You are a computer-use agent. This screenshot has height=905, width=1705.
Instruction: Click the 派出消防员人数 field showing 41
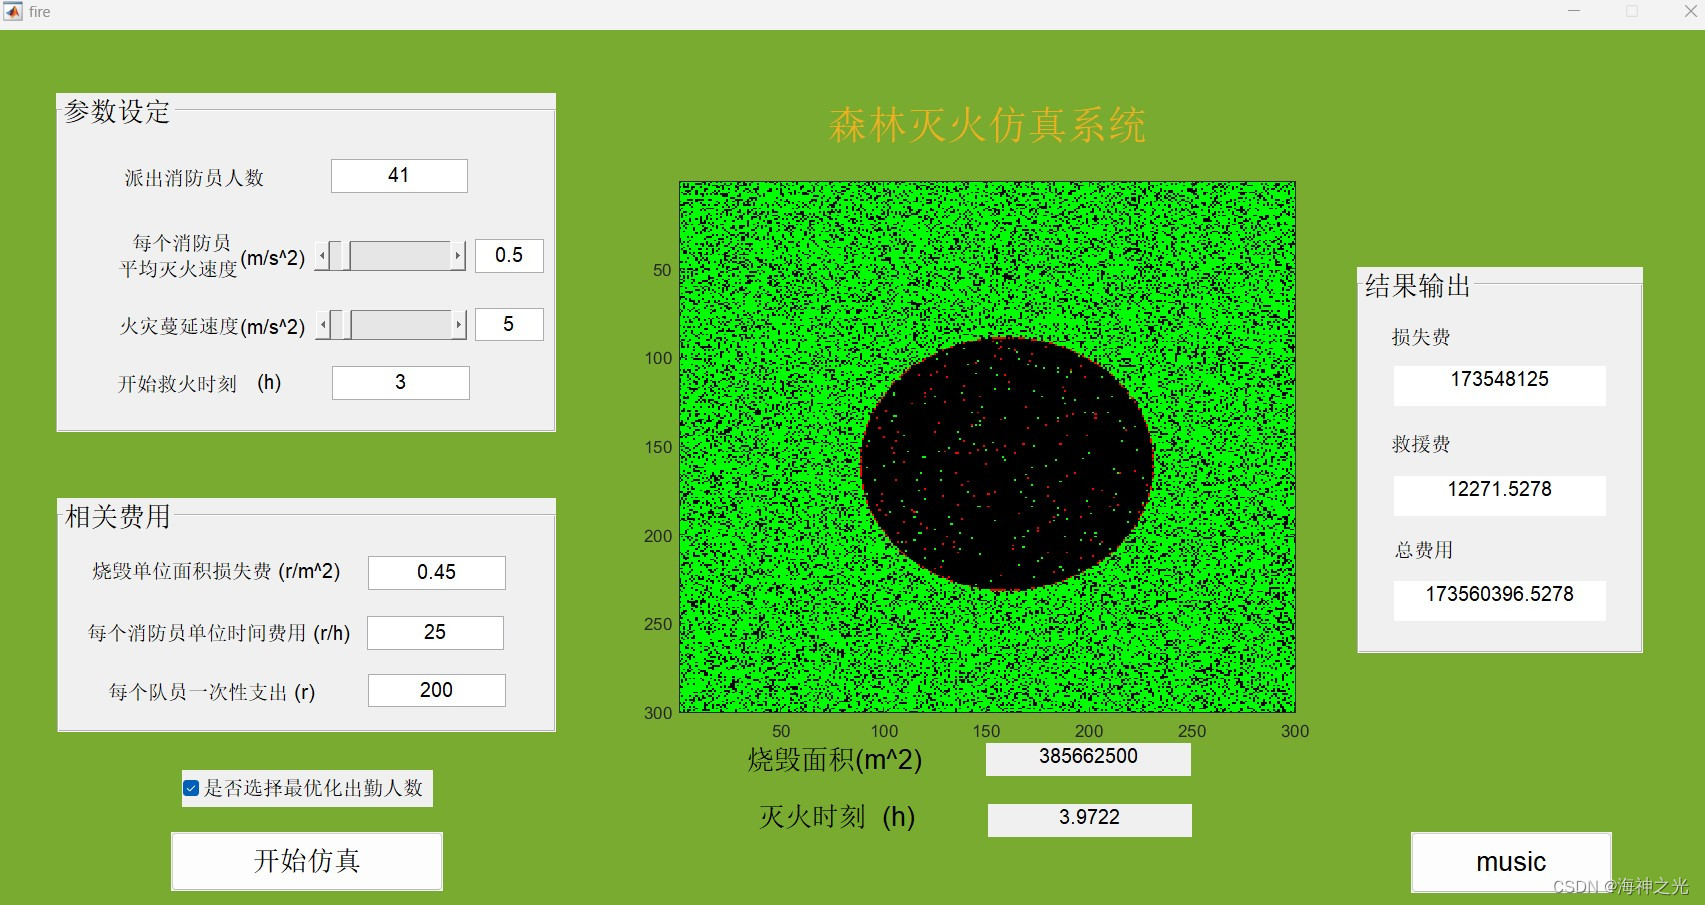point(399,176)
